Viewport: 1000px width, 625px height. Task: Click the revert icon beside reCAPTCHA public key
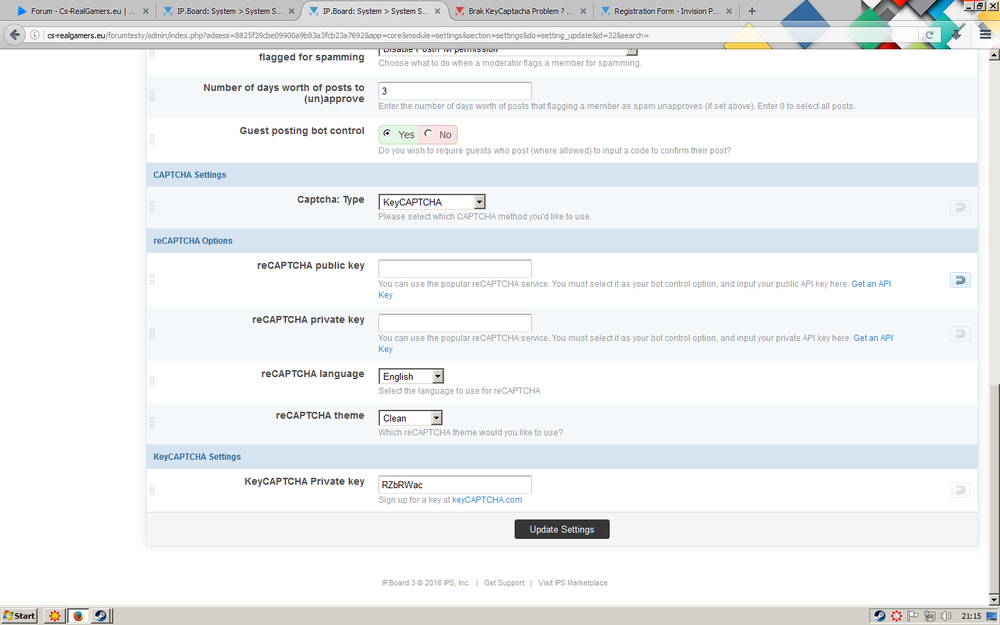point(960,281)
